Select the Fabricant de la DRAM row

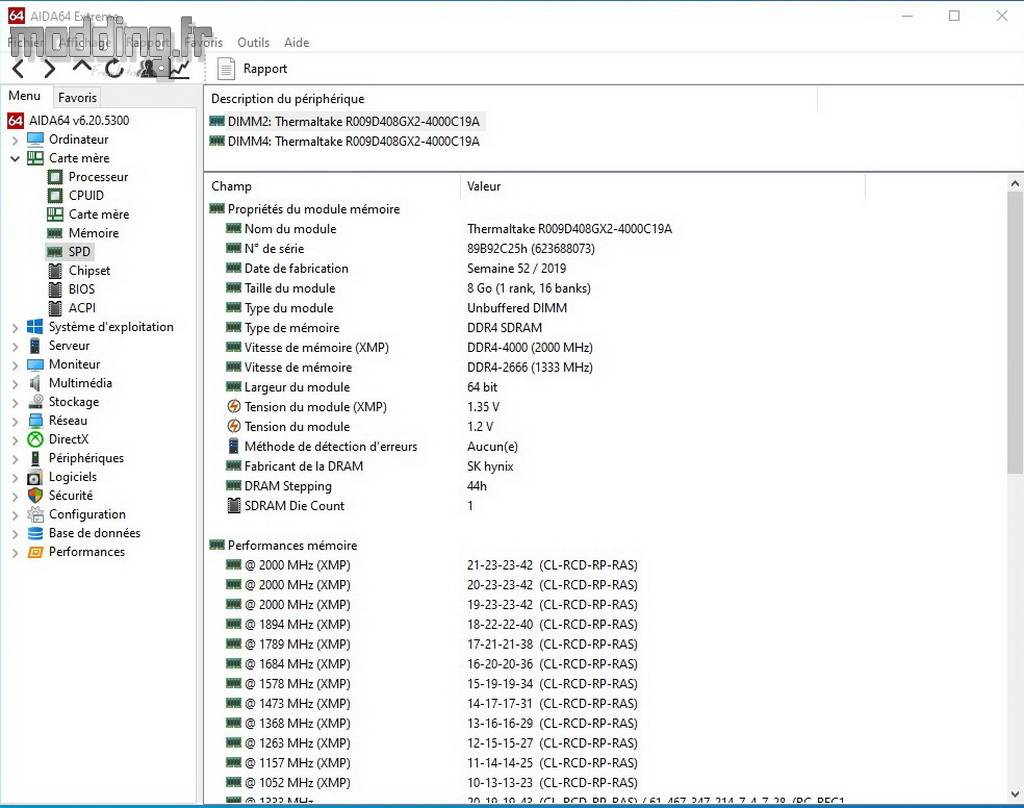click(370, 466)
